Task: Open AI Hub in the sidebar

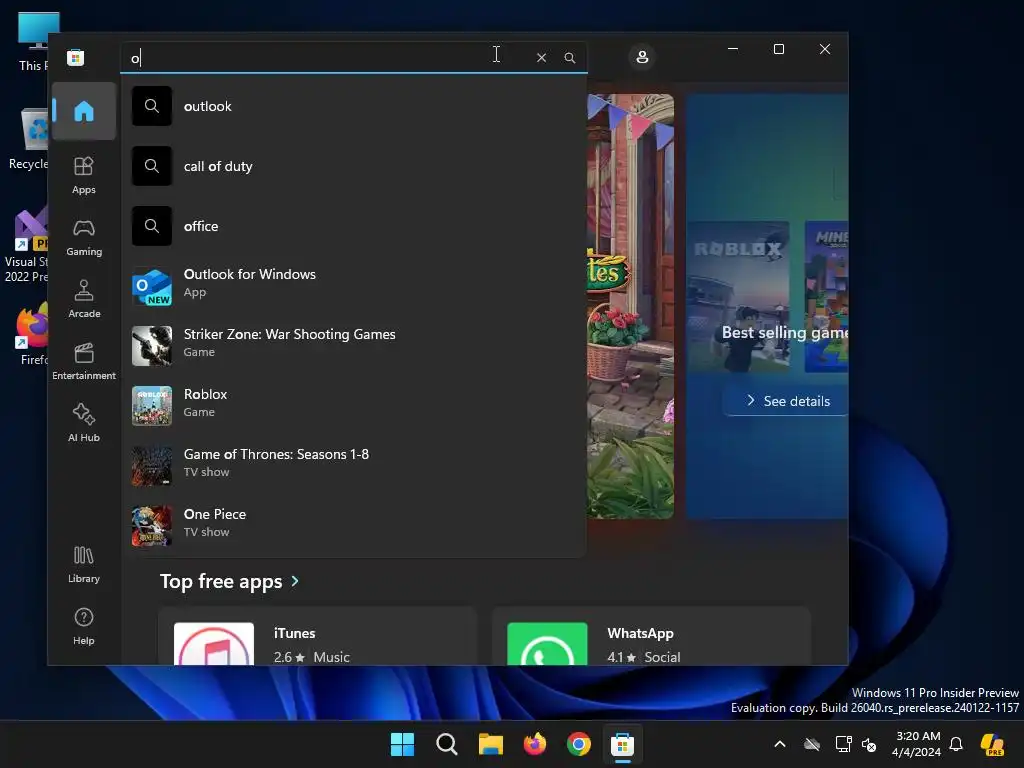Action: 84,423
